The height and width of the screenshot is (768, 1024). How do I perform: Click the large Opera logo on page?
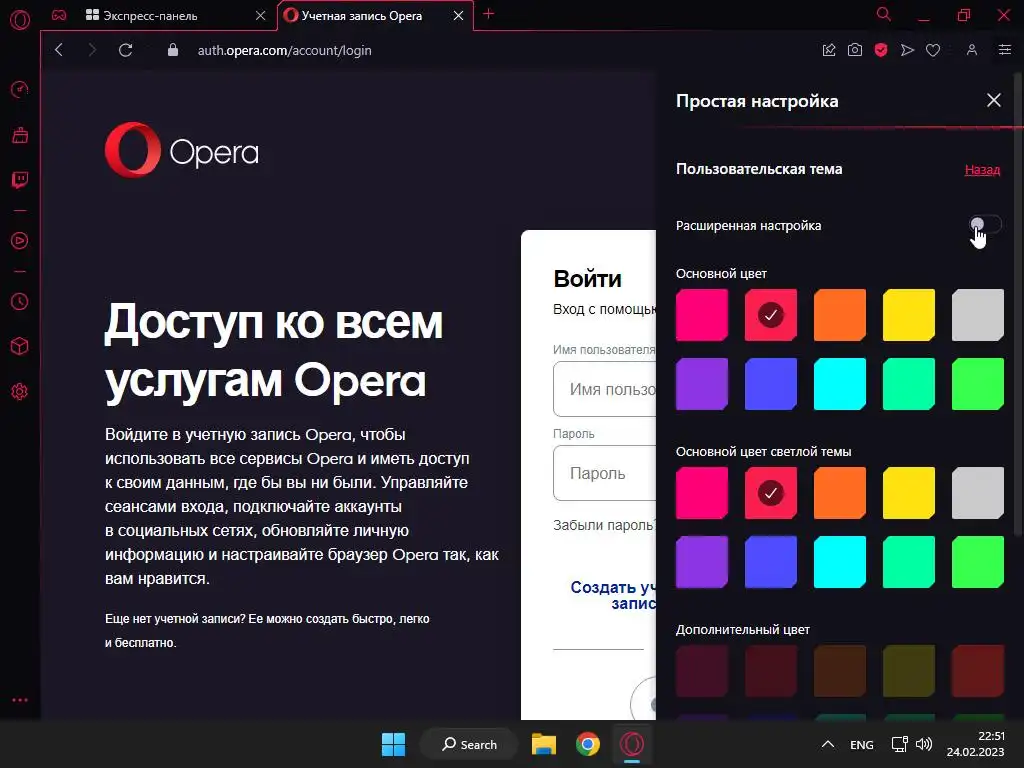click(182, 150)
